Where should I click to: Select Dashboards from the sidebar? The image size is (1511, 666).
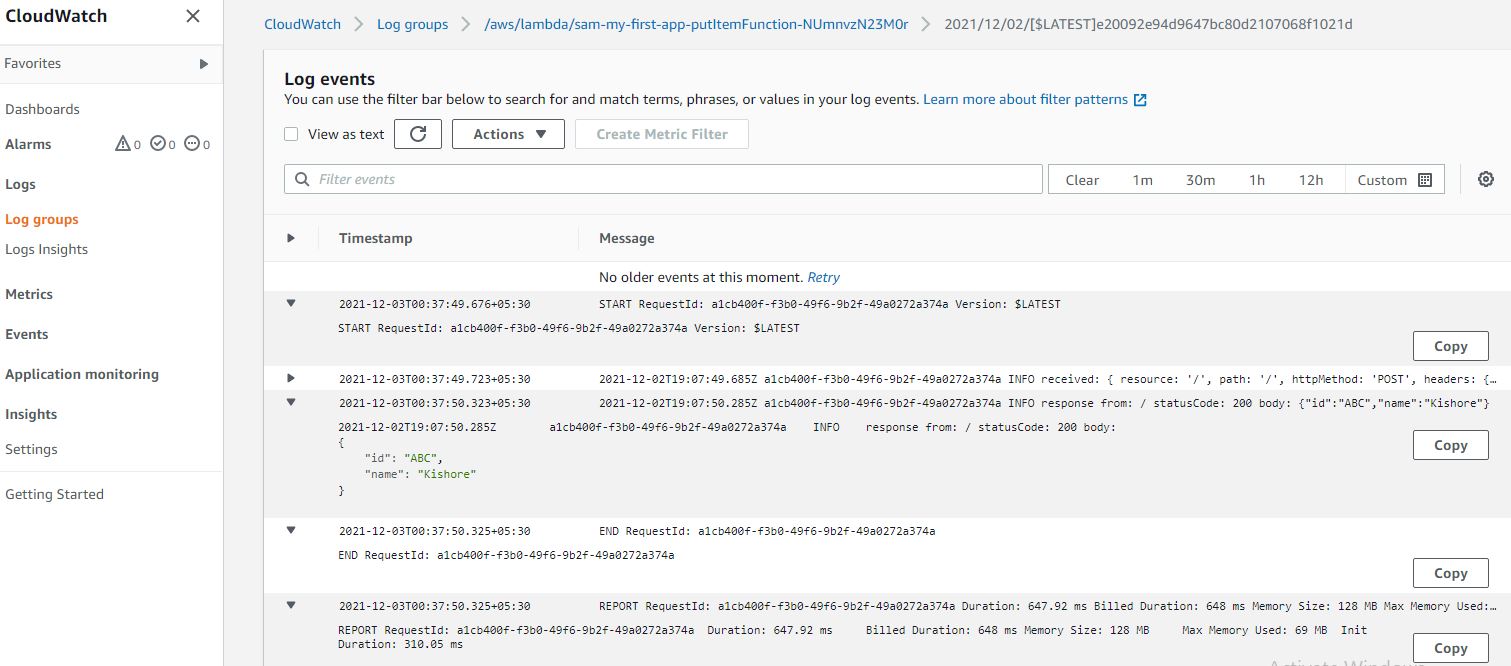42,109
